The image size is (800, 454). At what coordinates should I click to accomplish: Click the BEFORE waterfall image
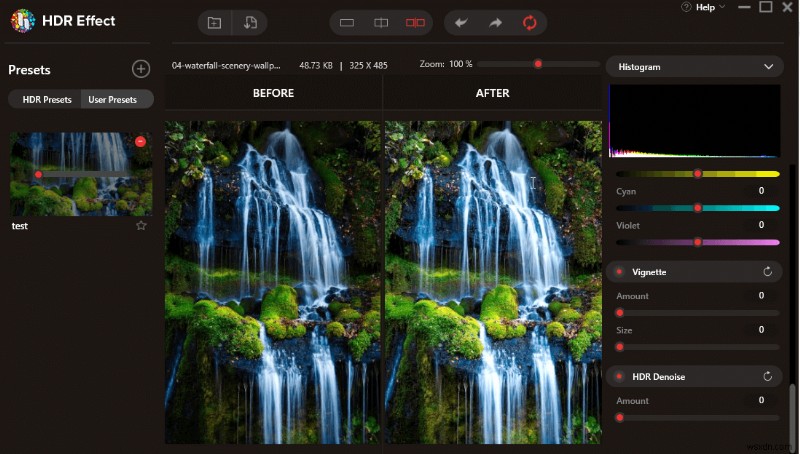pos(272,282)
